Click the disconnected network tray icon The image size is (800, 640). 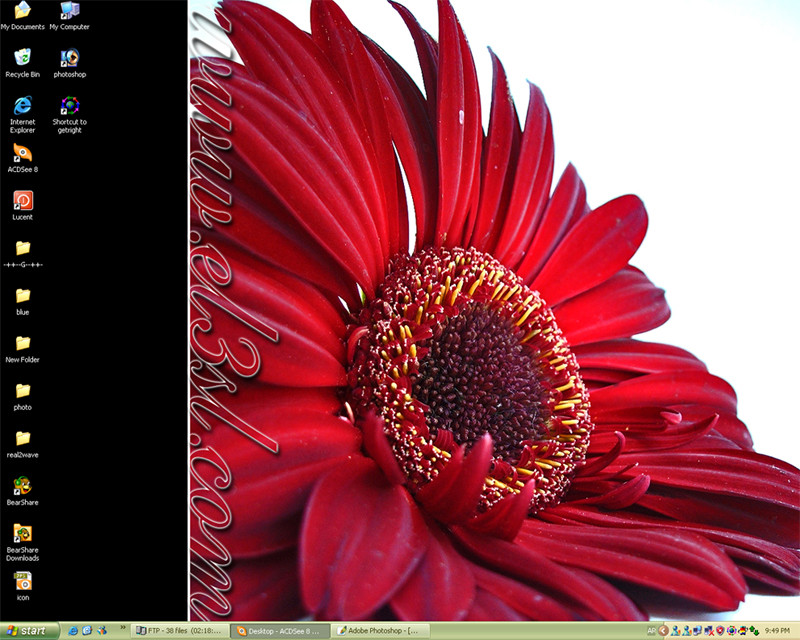tap(709, 631)
